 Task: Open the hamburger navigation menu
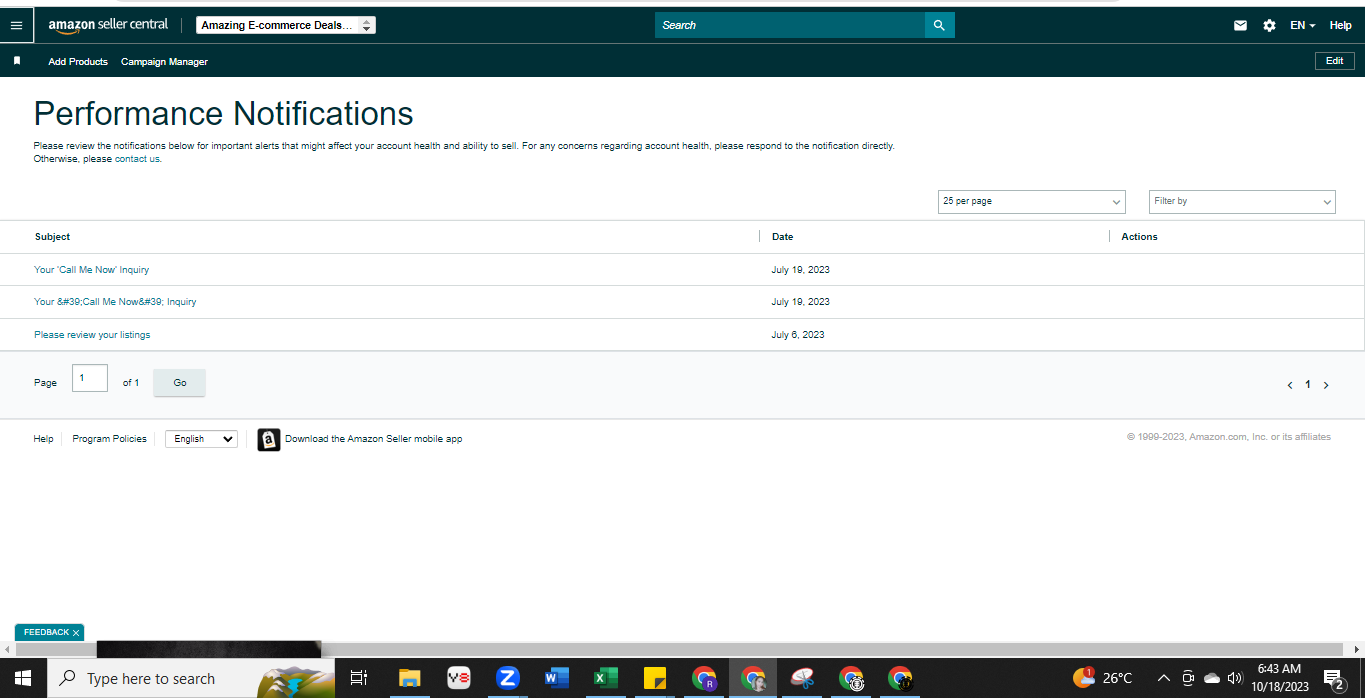coord(16,25)
